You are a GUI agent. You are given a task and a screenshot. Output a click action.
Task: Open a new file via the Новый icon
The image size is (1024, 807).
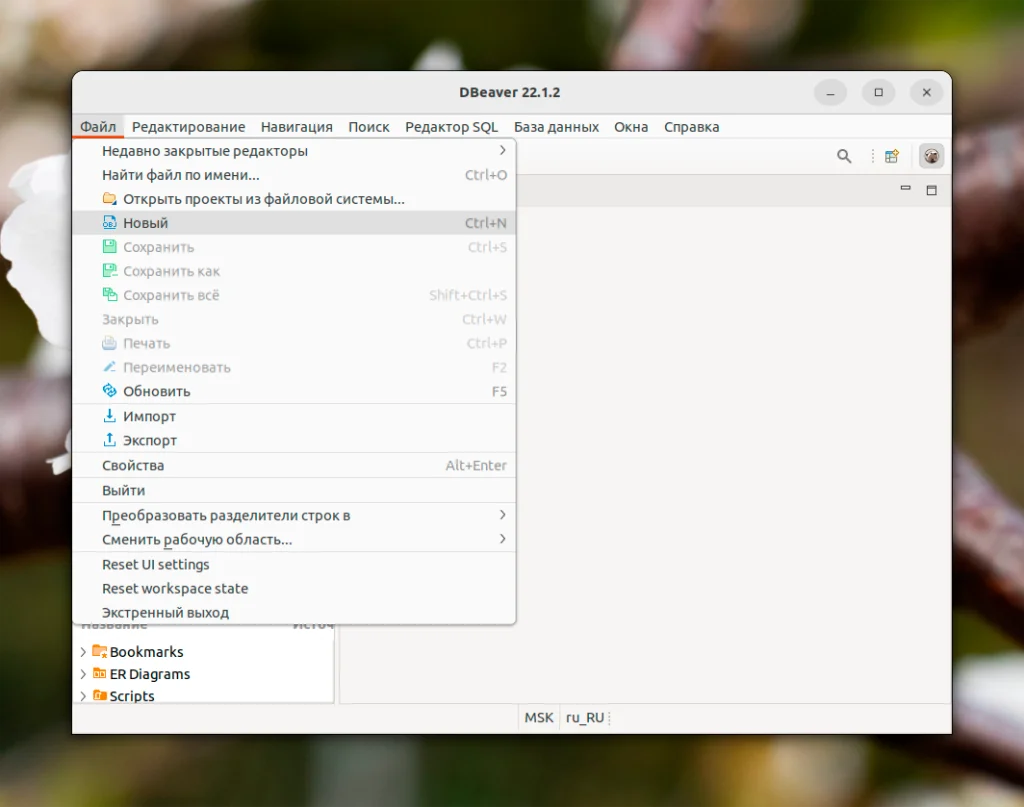coord(110,222)
